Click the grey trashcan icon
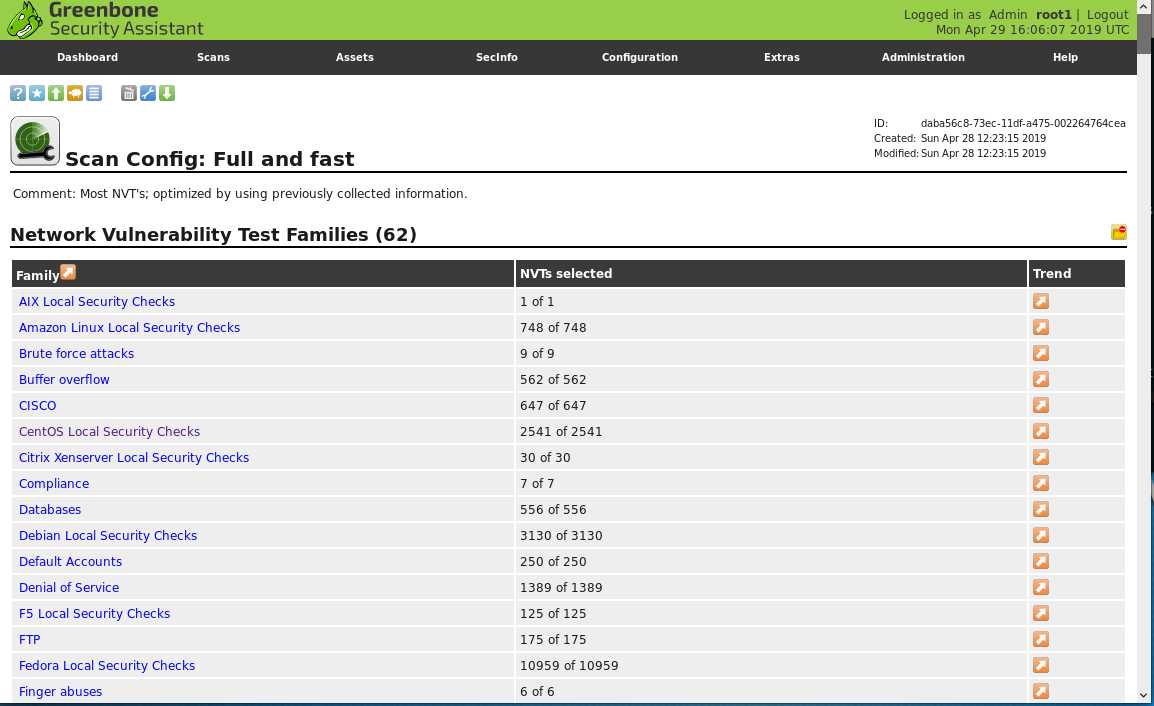 pyautogui.click(x=129, y=93)
